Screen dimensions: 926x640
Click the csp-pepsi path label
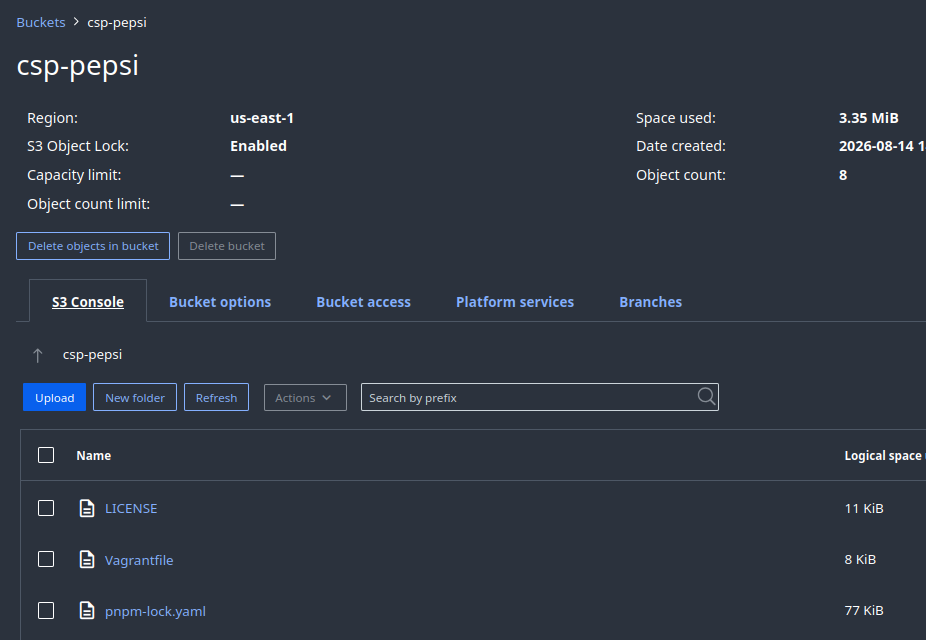92,355
